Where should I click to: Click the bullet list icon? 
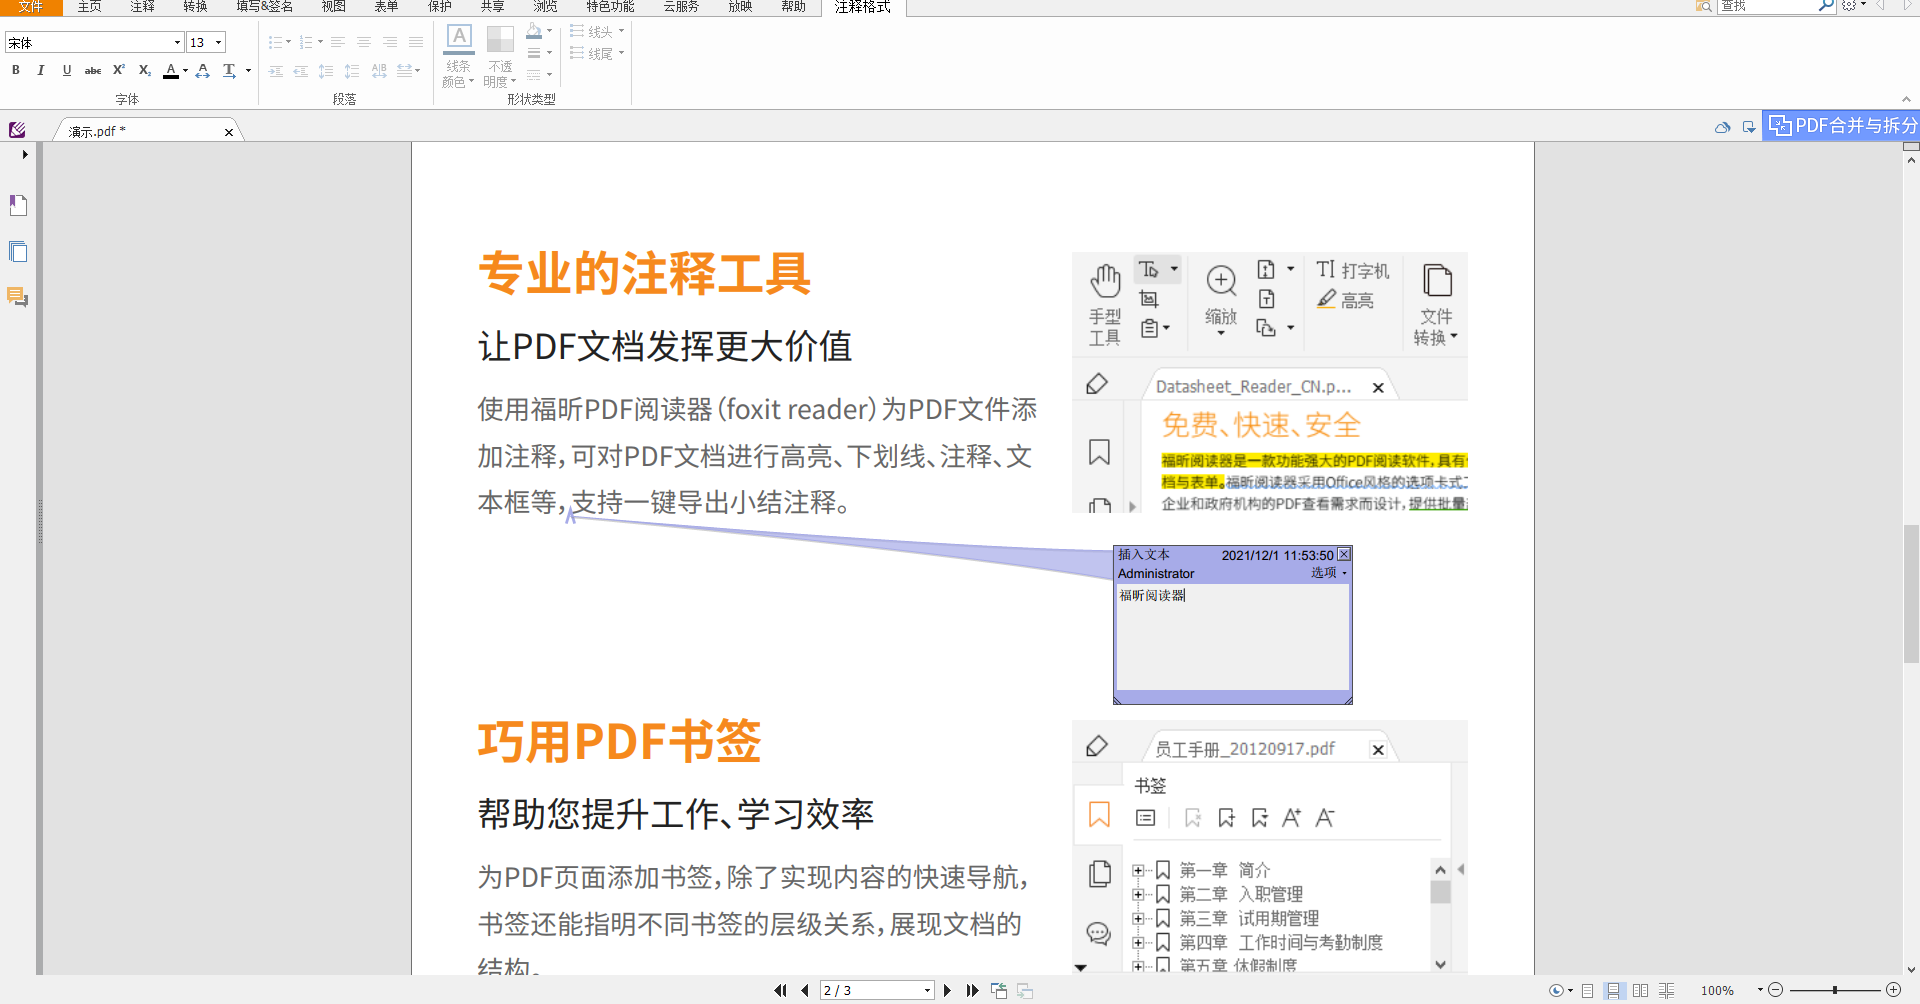276,42
